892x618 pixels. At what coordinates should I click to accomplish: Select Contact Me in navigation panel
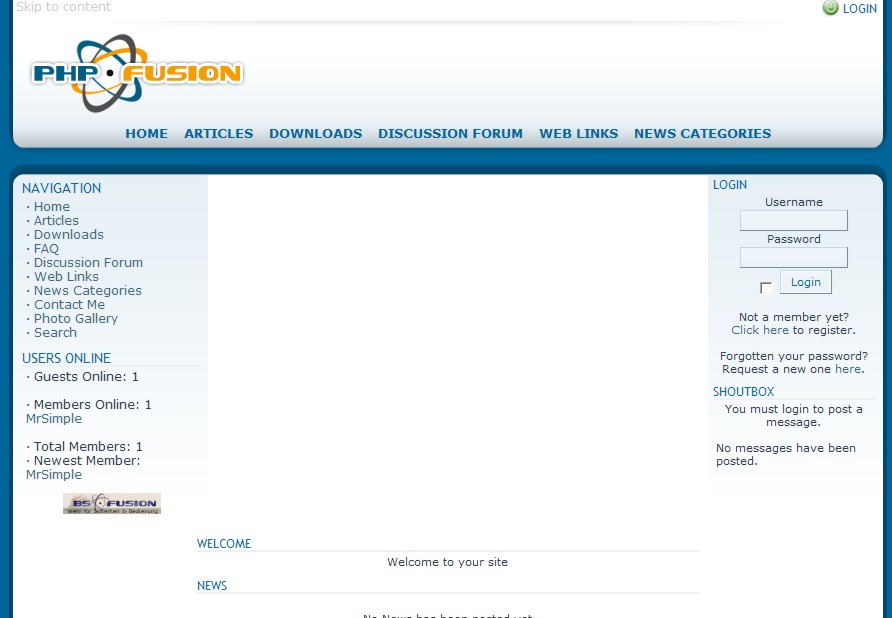(x=69, y=305)
